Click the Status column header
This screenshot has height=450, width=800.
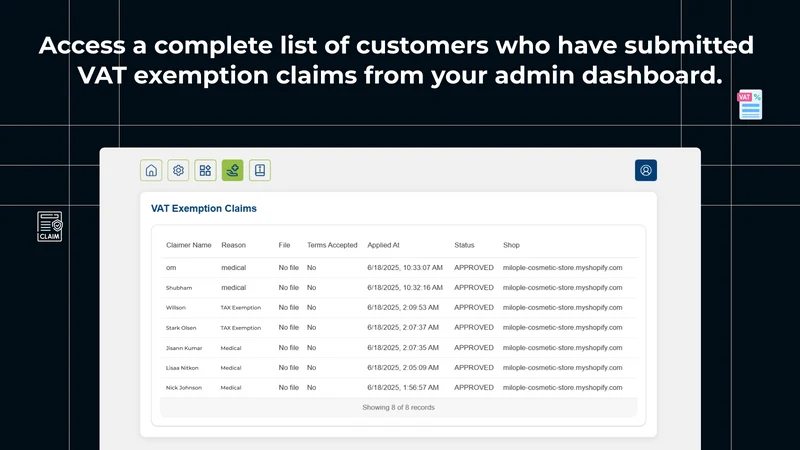pos(464,245)
